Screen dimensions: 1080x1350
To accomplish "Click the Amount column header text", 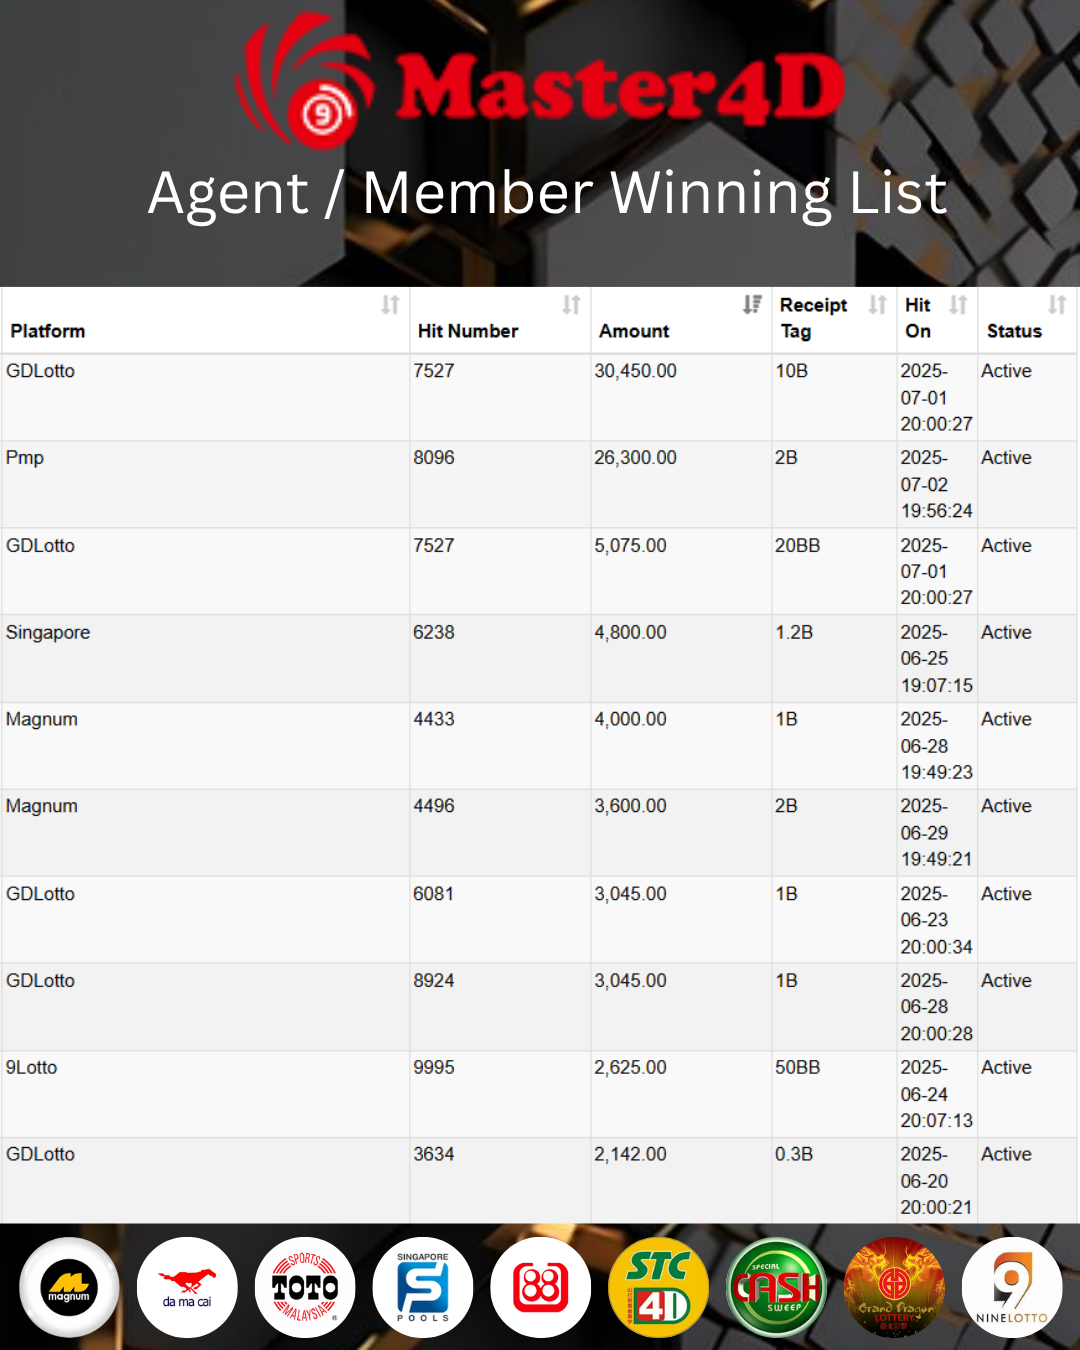I will point(634,331).
